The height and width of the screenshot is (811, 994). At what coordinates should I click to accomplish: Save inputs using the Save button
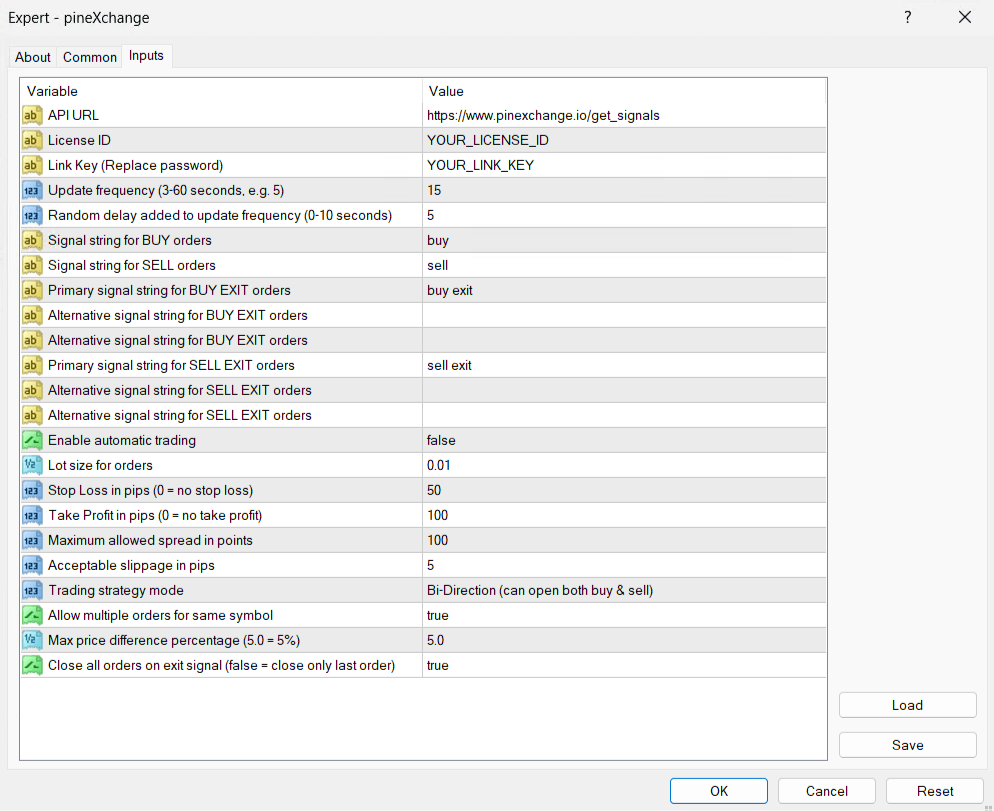click(907, 745)
